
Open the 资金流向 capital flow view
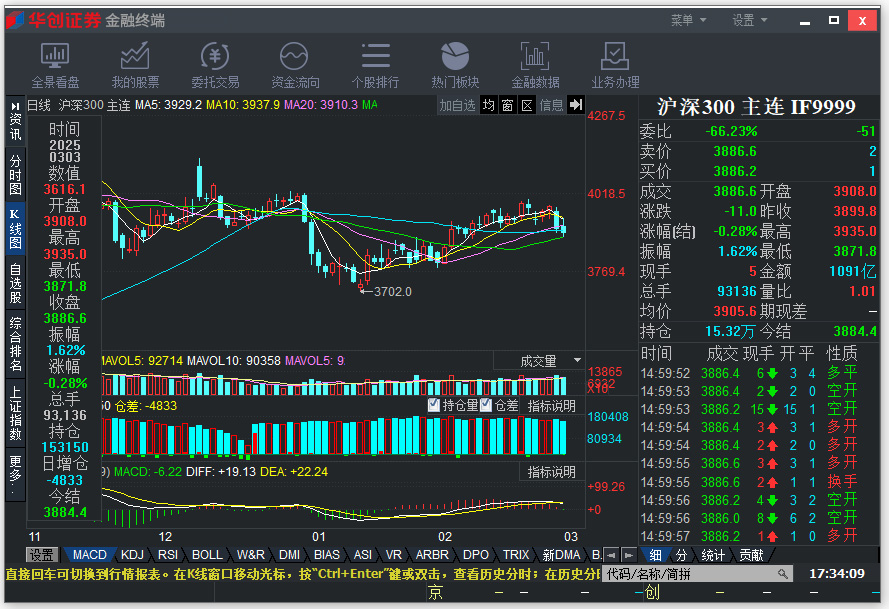pos(294,64)
